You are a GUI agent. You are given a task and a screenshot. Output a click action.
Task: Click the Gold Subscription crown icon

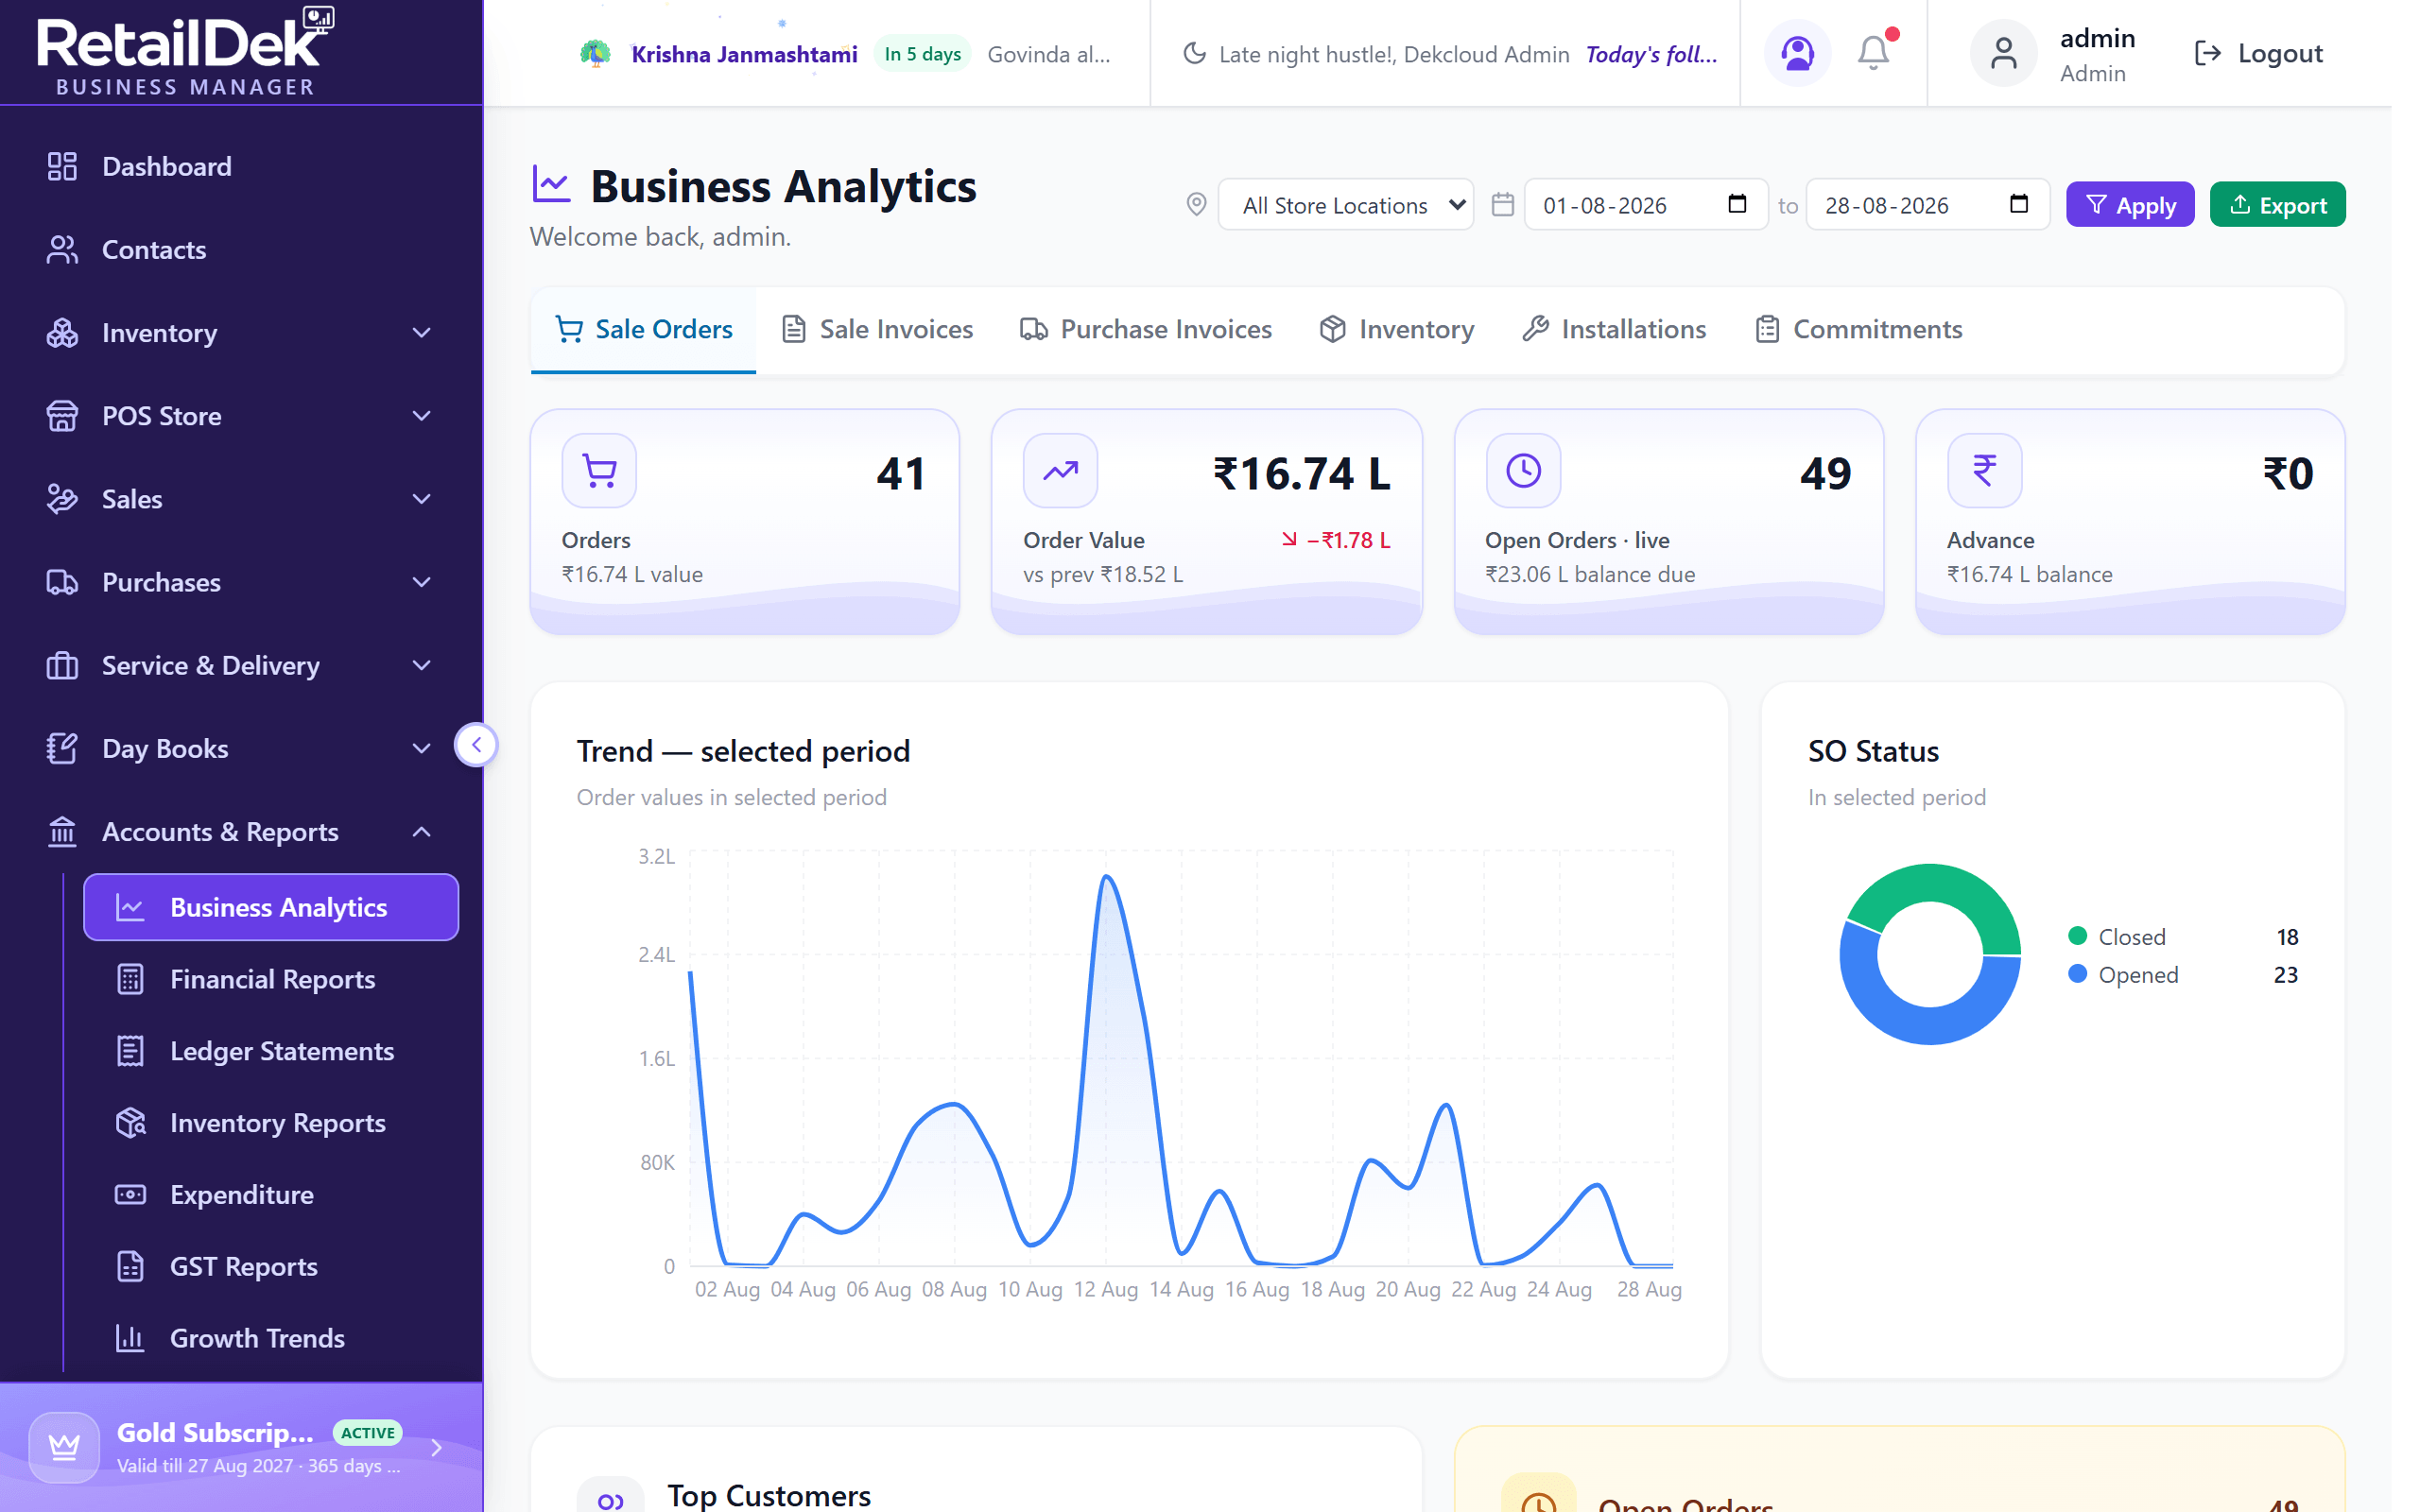point(64,1446)
